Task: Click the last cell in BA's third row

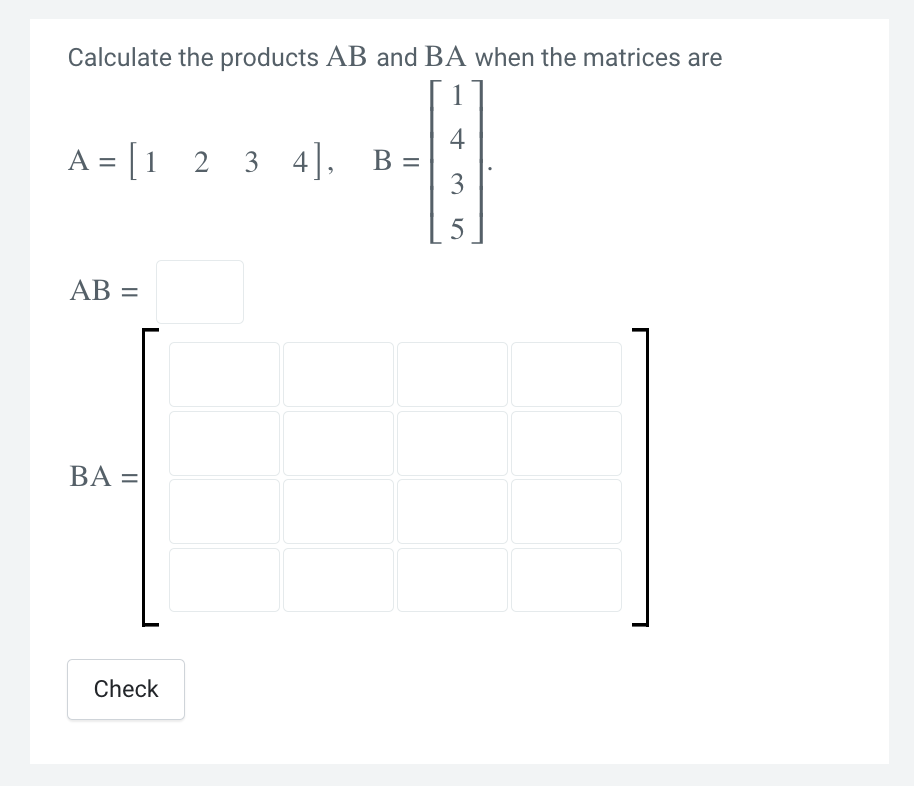Action: tap(566, 511)
